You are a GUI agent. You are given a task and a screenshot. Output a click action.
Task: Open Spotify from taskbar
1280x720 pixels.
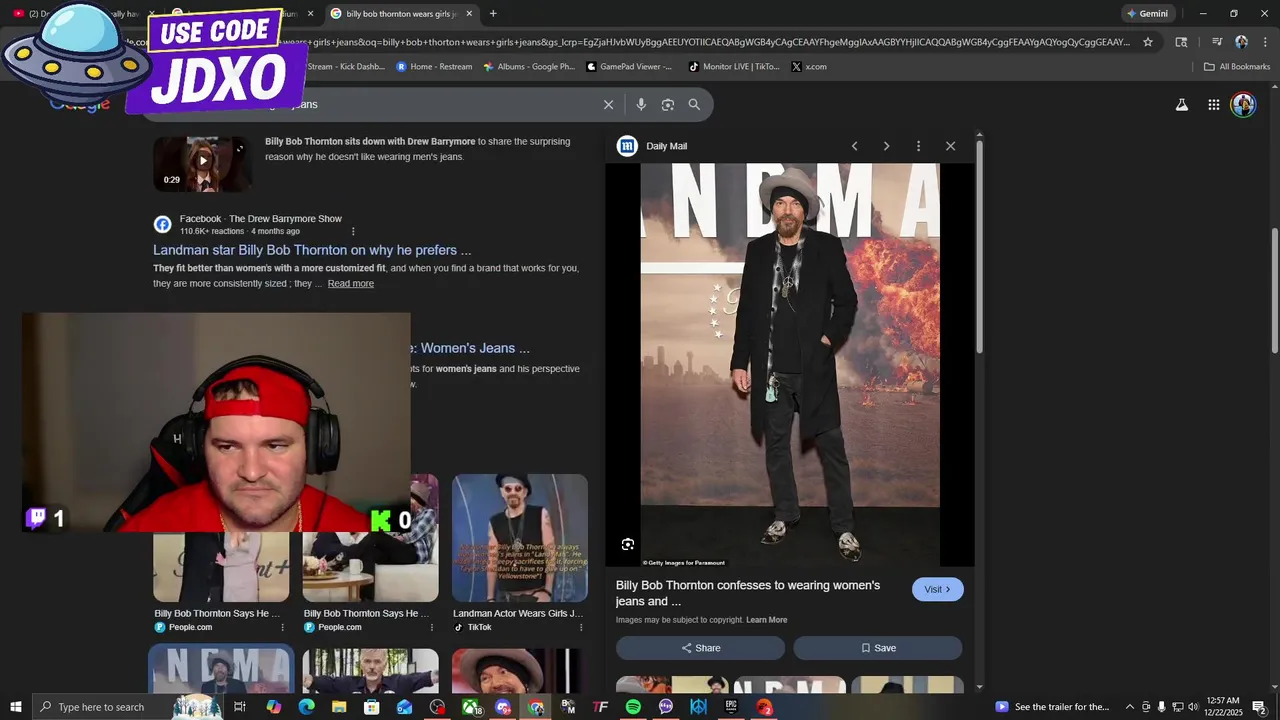pos(633,707)
